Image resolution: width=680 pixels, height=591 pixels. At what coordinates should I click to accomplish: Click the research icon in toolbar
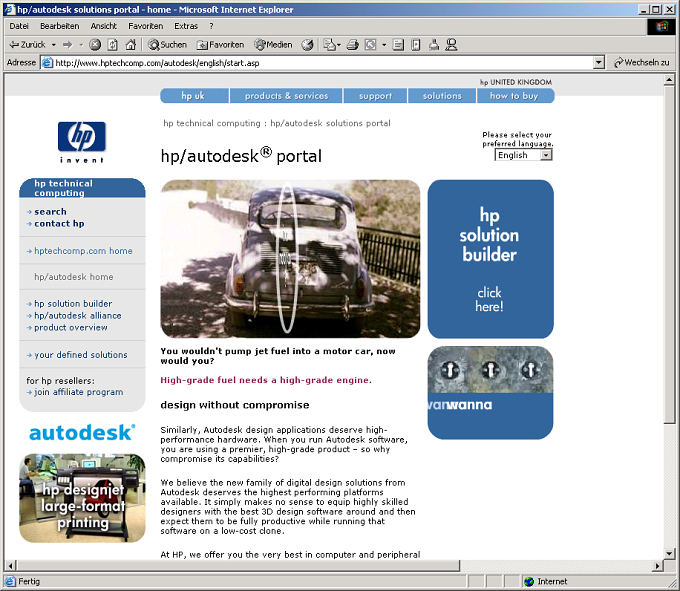click(434, 45)
